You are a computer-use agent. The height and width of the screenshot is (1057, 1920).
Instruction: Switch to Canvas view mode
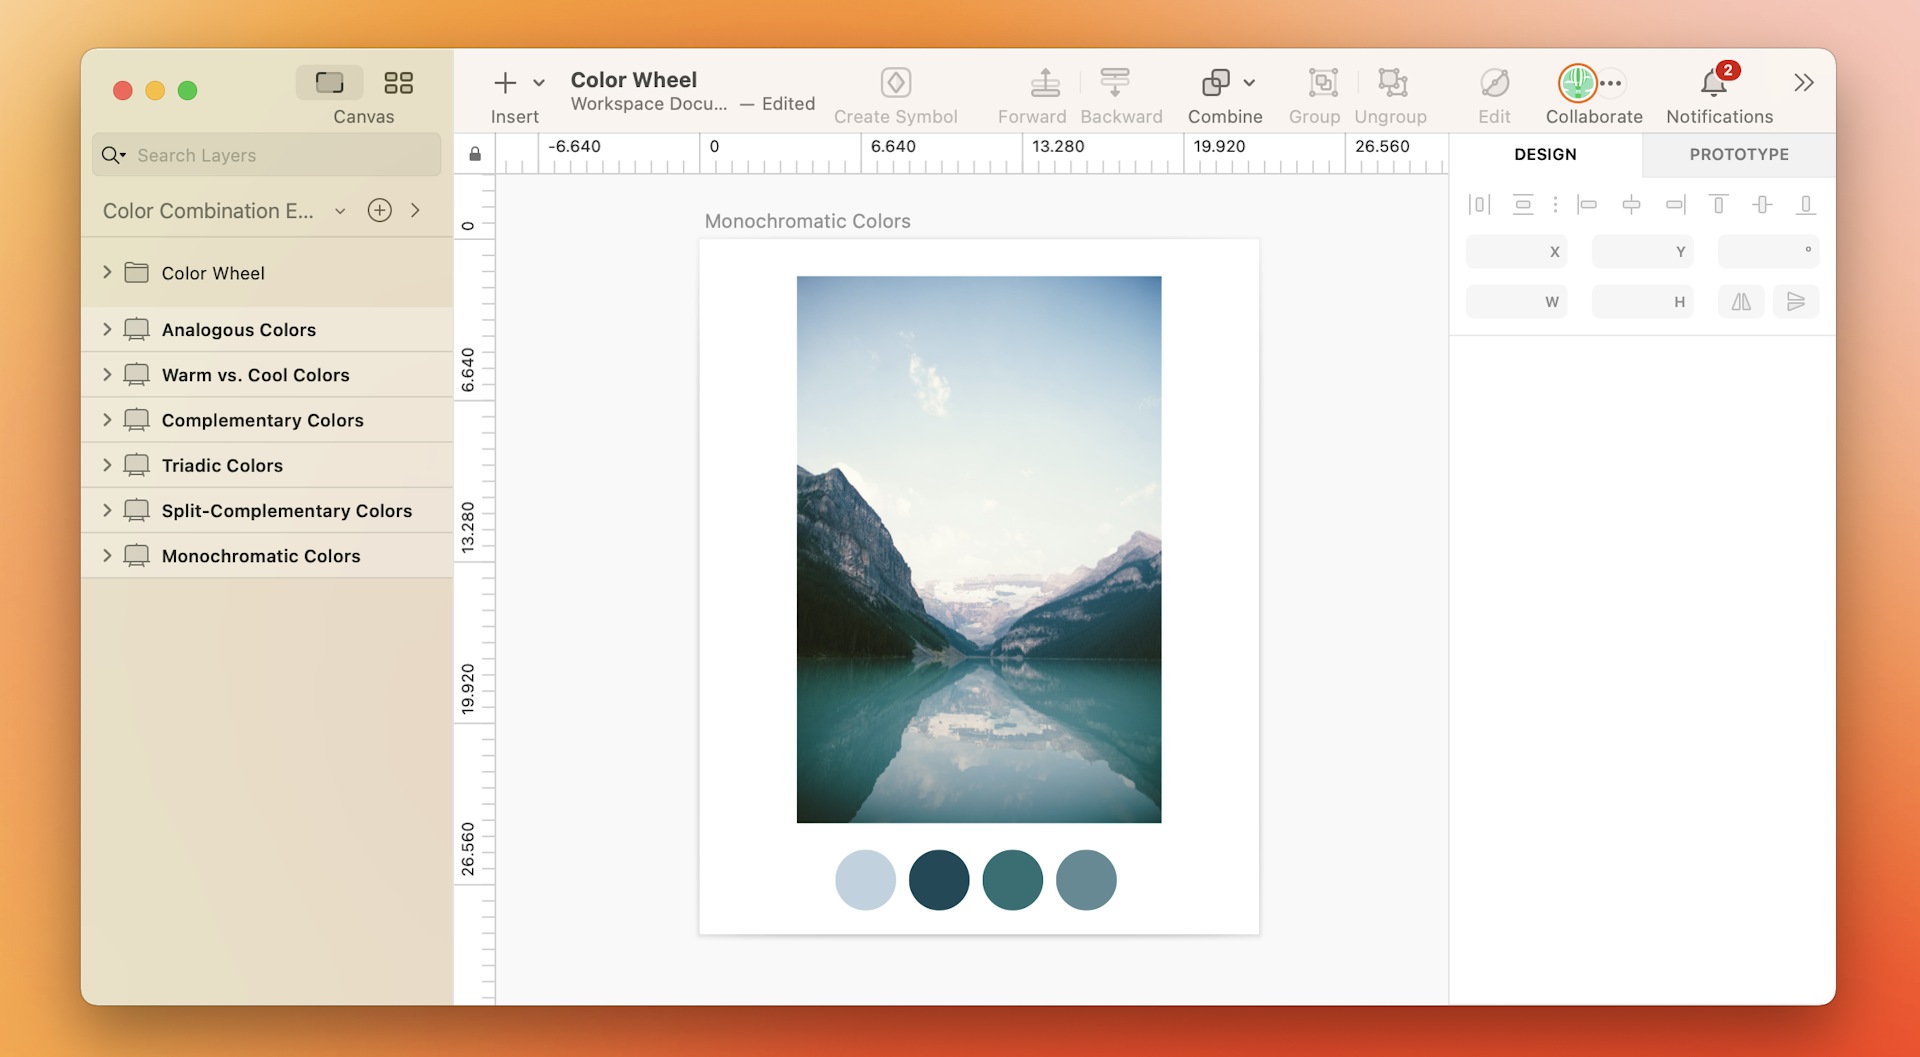329,83
